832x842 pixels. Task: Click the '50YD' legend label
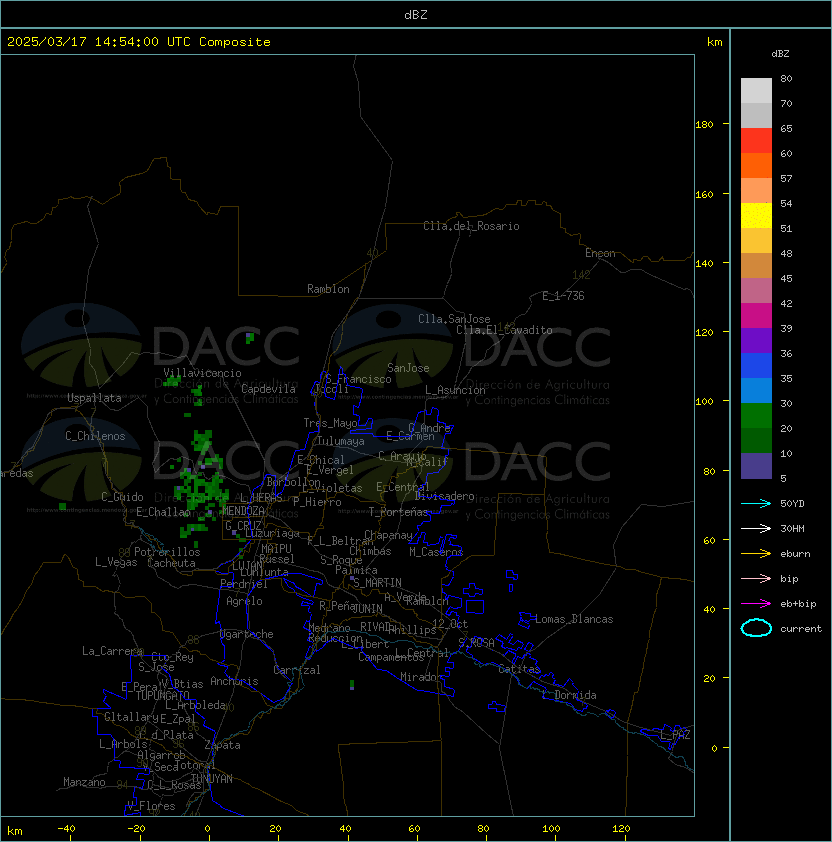(792, 504)
